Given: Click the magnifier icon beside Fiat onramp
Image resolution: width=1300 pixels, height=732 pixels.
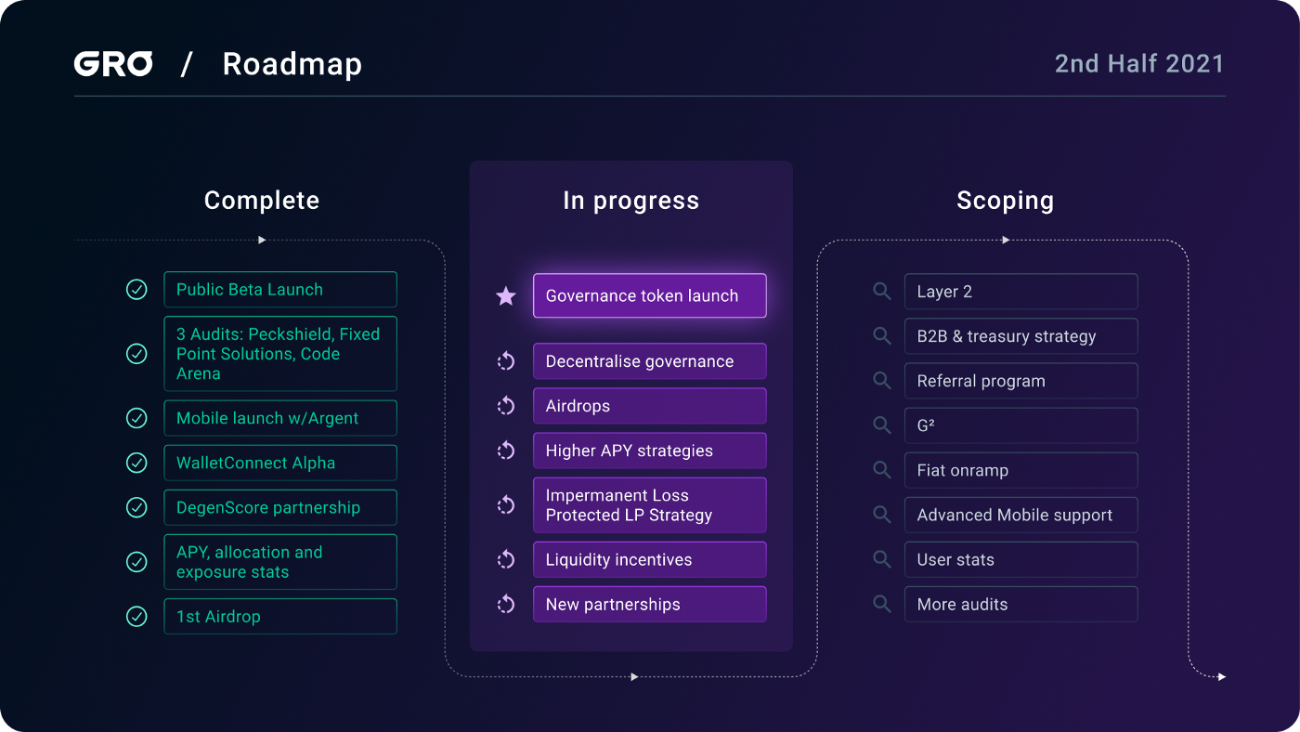Looking at the screenshot, I should coord(882,470).
